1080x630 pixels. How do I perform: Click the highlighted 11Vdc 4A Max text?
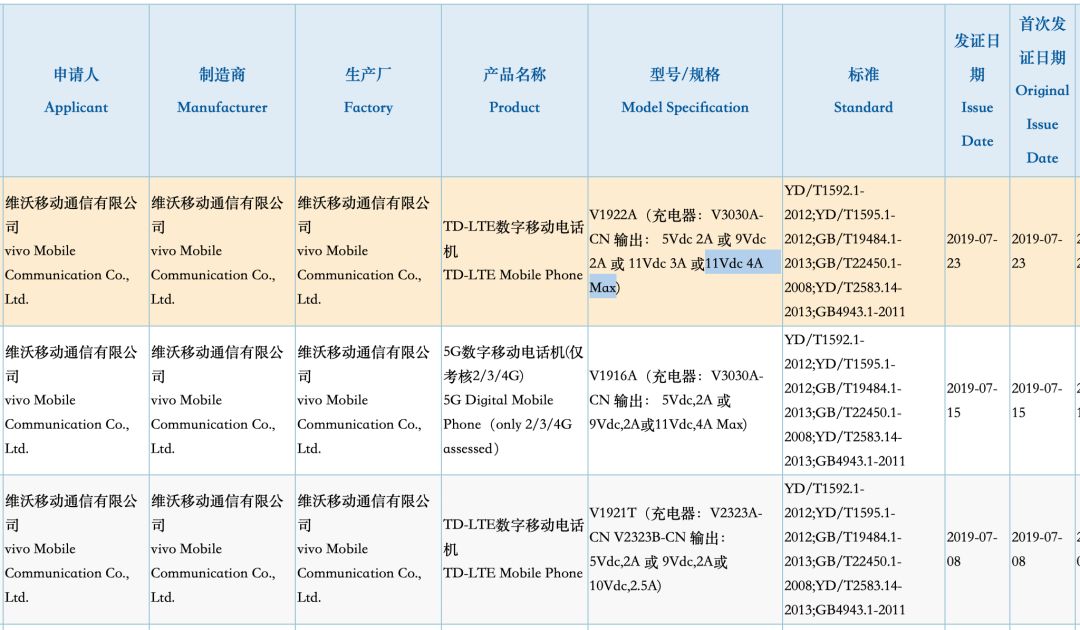click(734, 263)
